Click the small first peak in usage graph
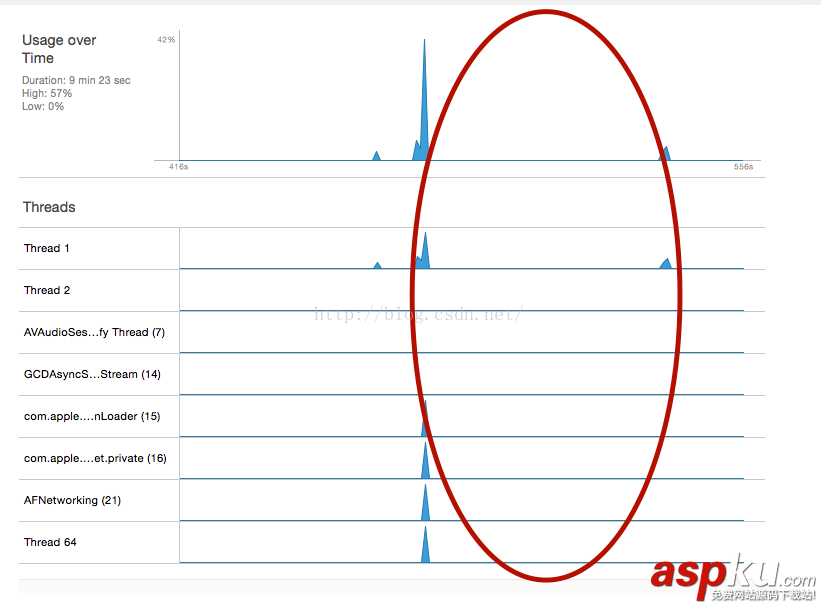The height and width of the screenshot is (607, 821). pyautogui.click(x=376, y=156)
